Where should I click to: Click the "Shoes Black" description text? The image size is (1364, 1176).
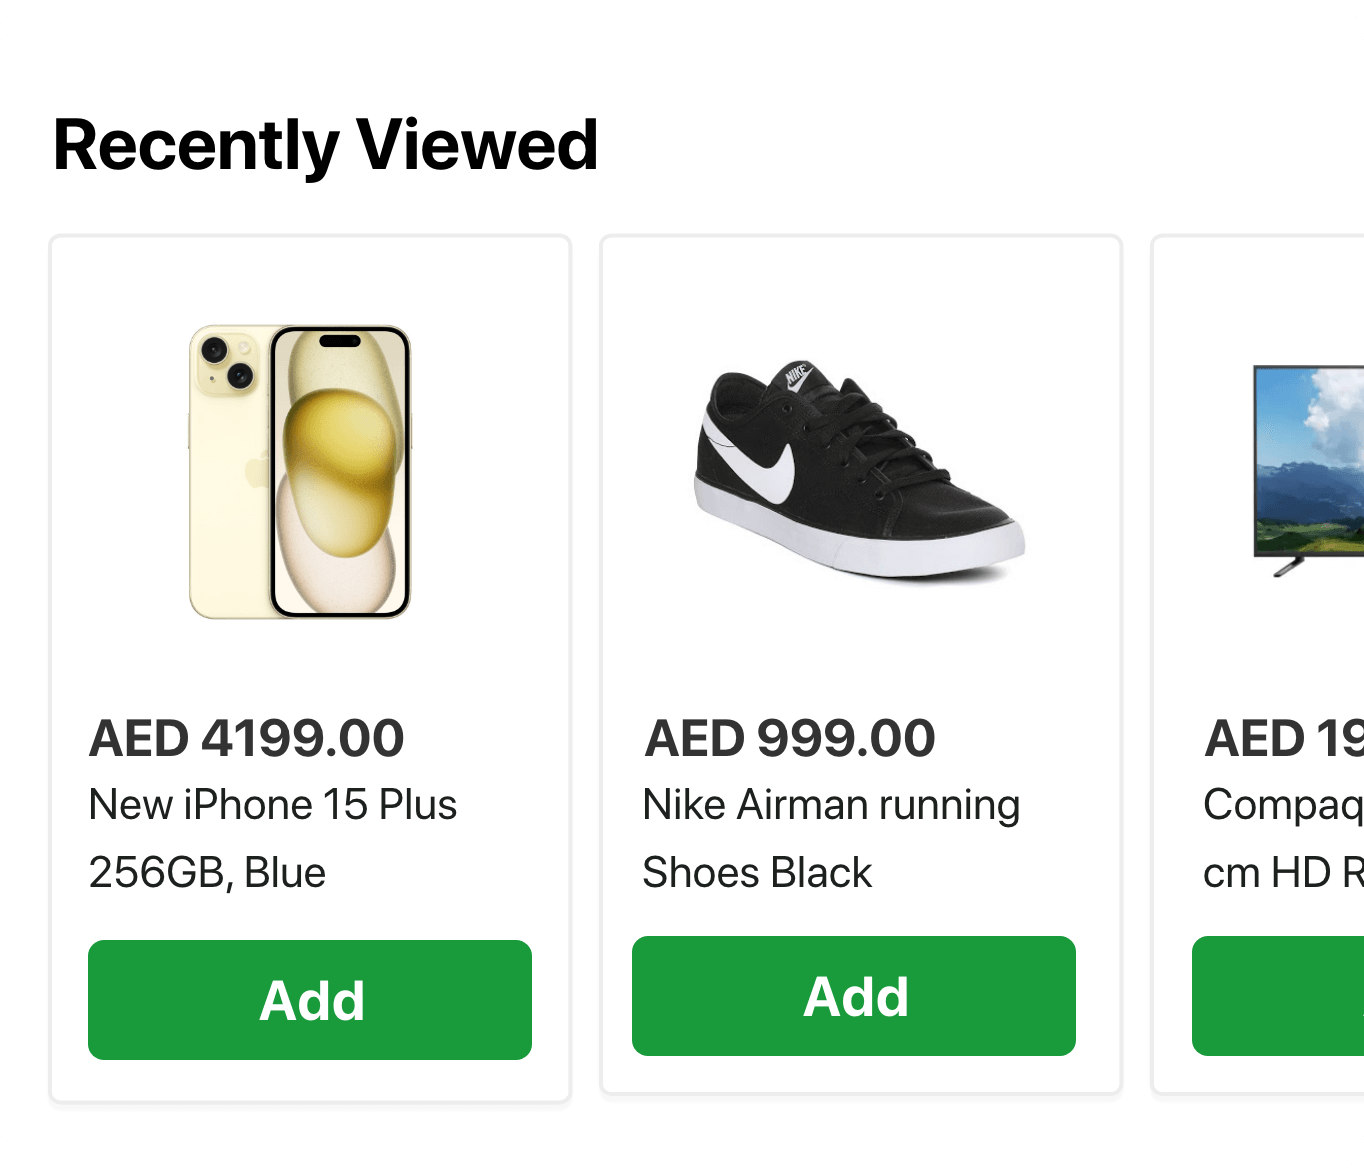tap(757, 872)
